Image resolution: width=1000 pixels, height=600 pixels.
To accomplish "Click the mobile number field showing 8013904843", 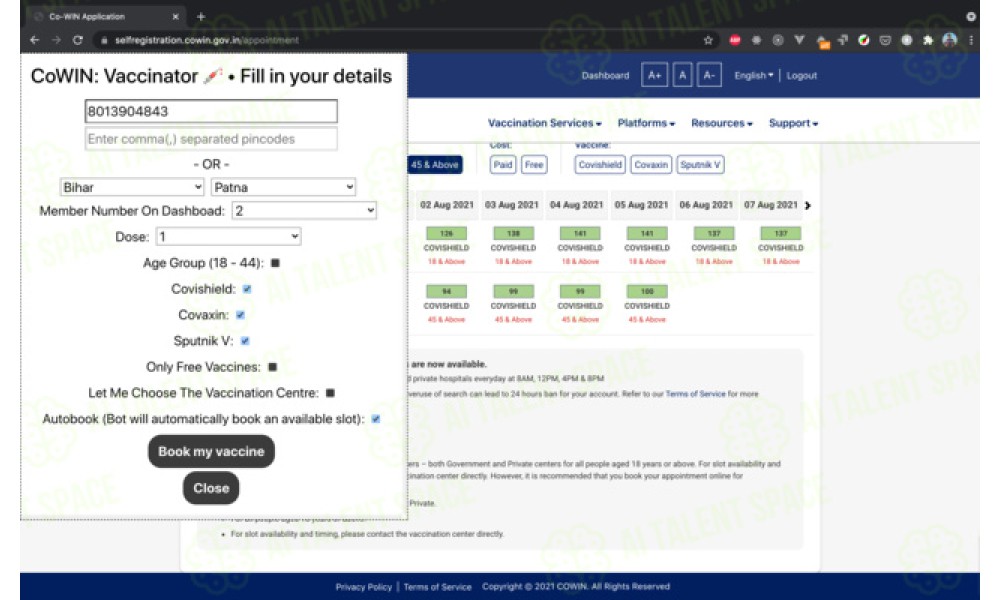I will 211,111.
